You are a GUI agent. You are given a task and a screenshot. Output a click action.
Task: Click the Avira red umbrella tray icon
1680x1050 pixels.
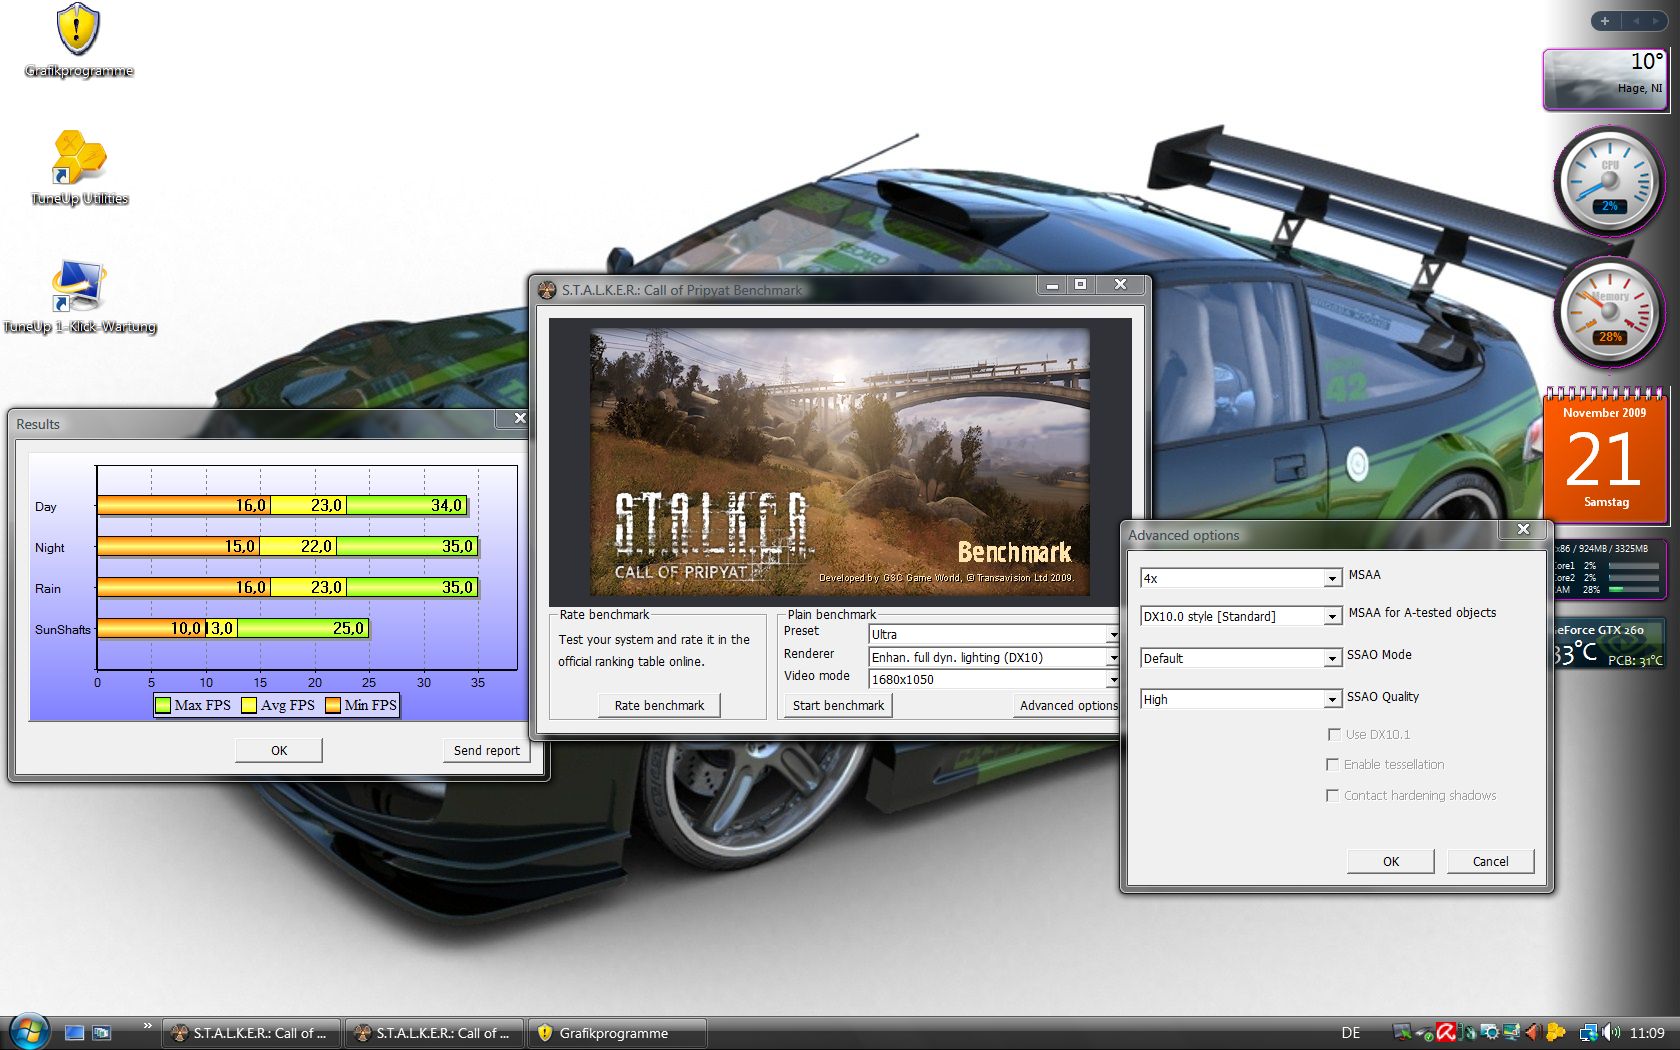[1445, 1032]
